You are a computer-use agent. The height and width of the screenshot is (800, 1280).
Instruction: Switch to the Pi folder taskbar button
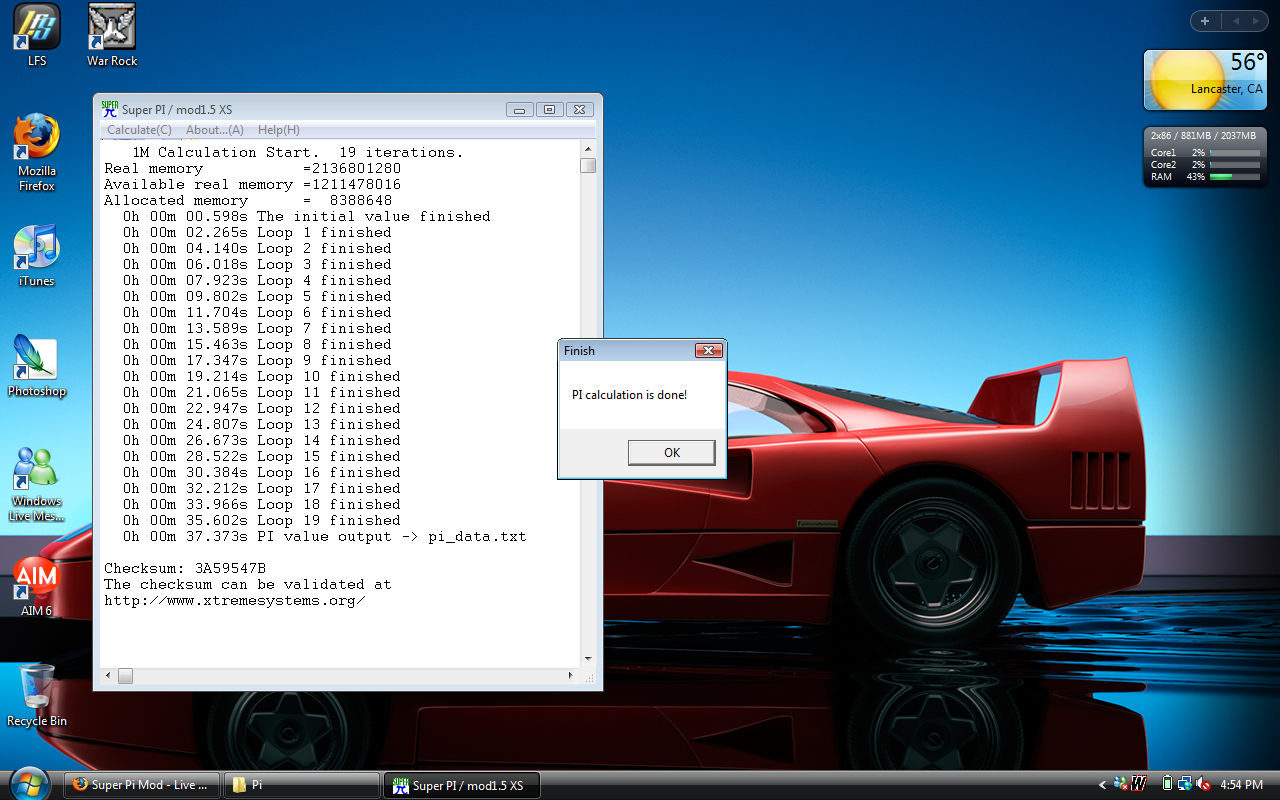pyautogui.click(x=302, y=785)
